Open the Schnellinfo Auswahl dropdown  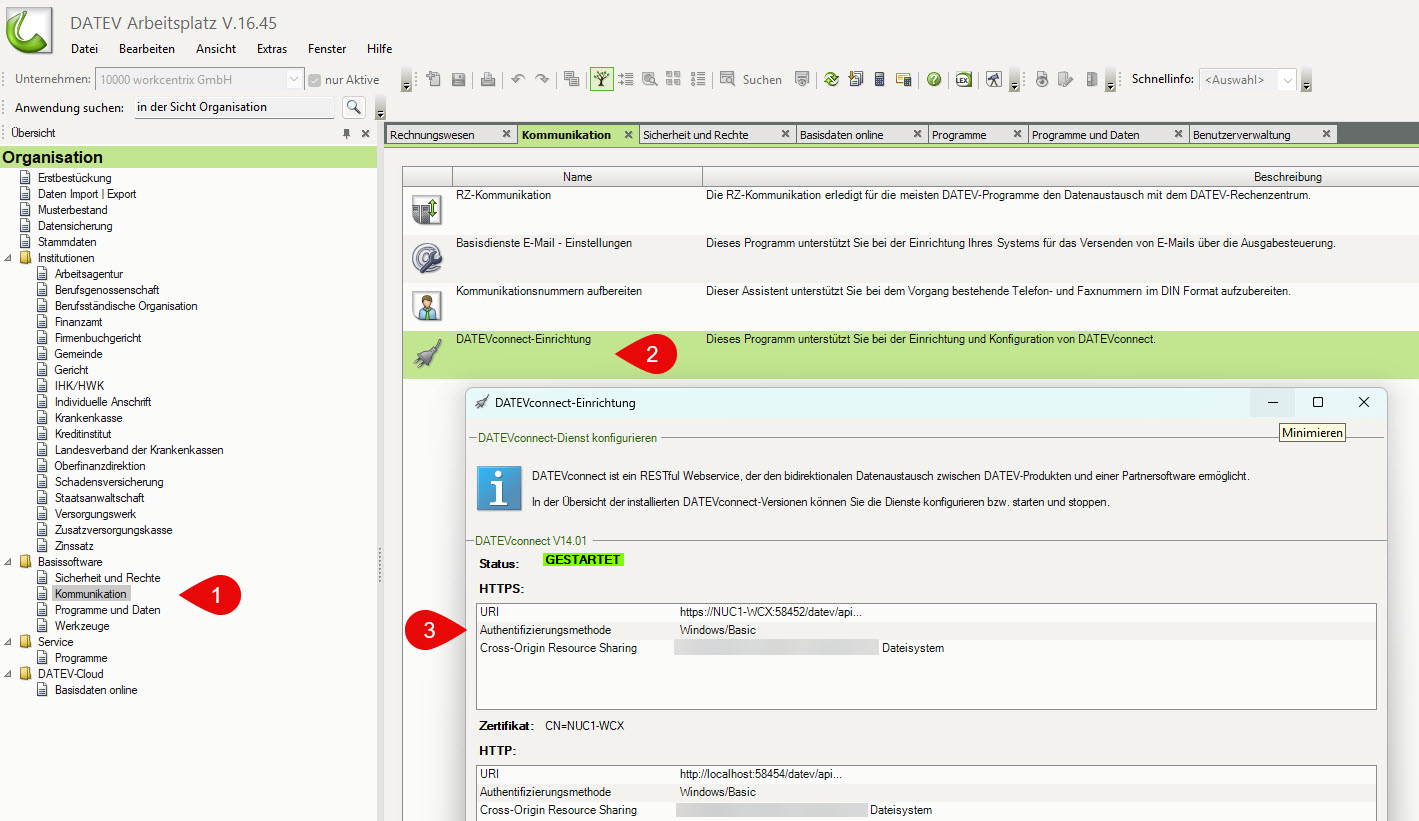click(1287, 80)
